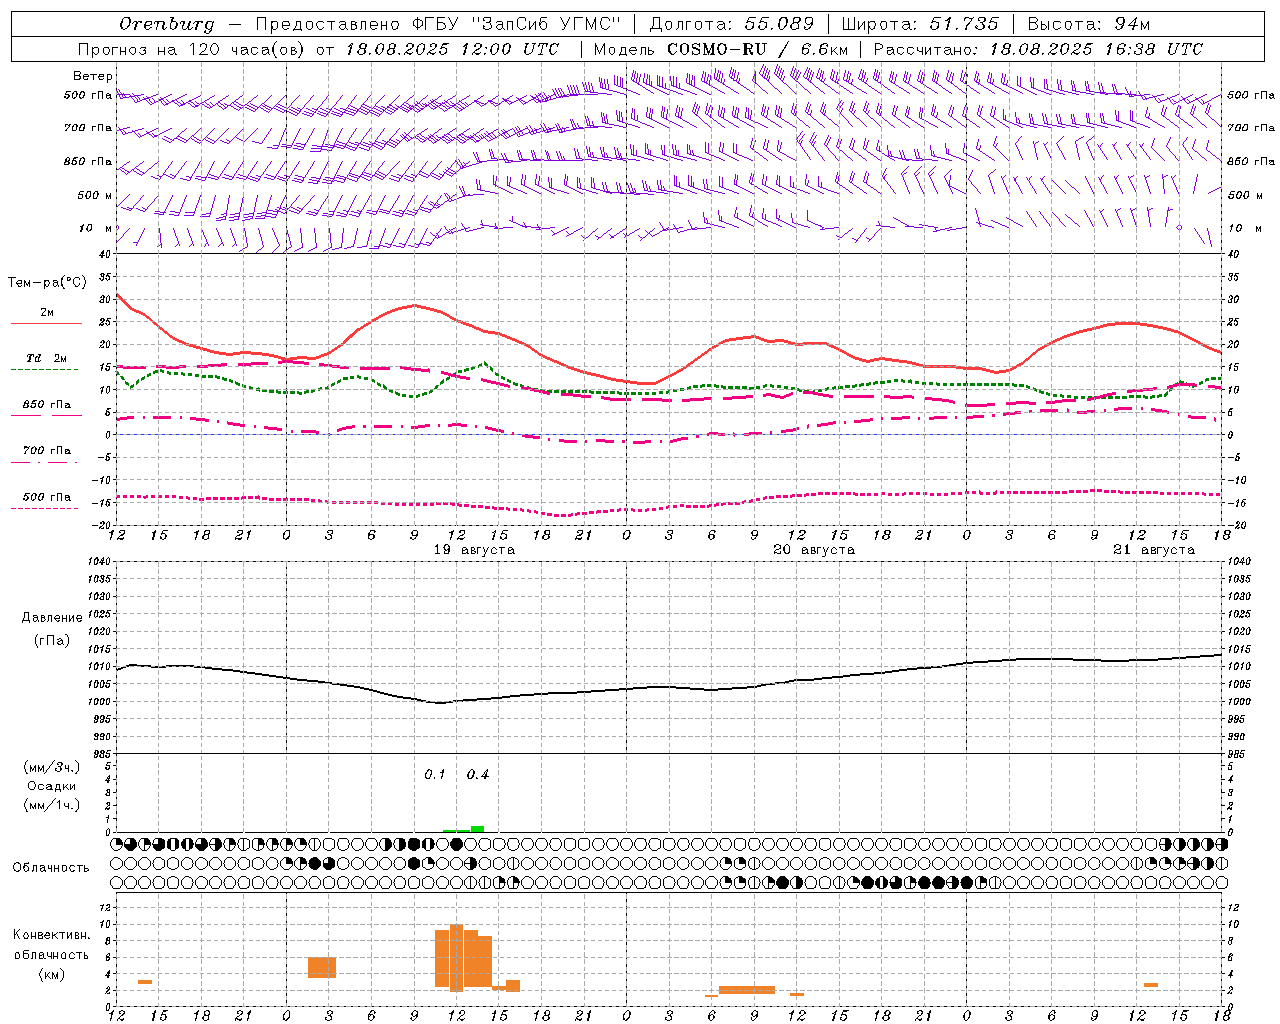The width and height of the screenshot is (1280, 1024).
Task: Click the "0.1" precipitation amount
Action: [435, 775]
